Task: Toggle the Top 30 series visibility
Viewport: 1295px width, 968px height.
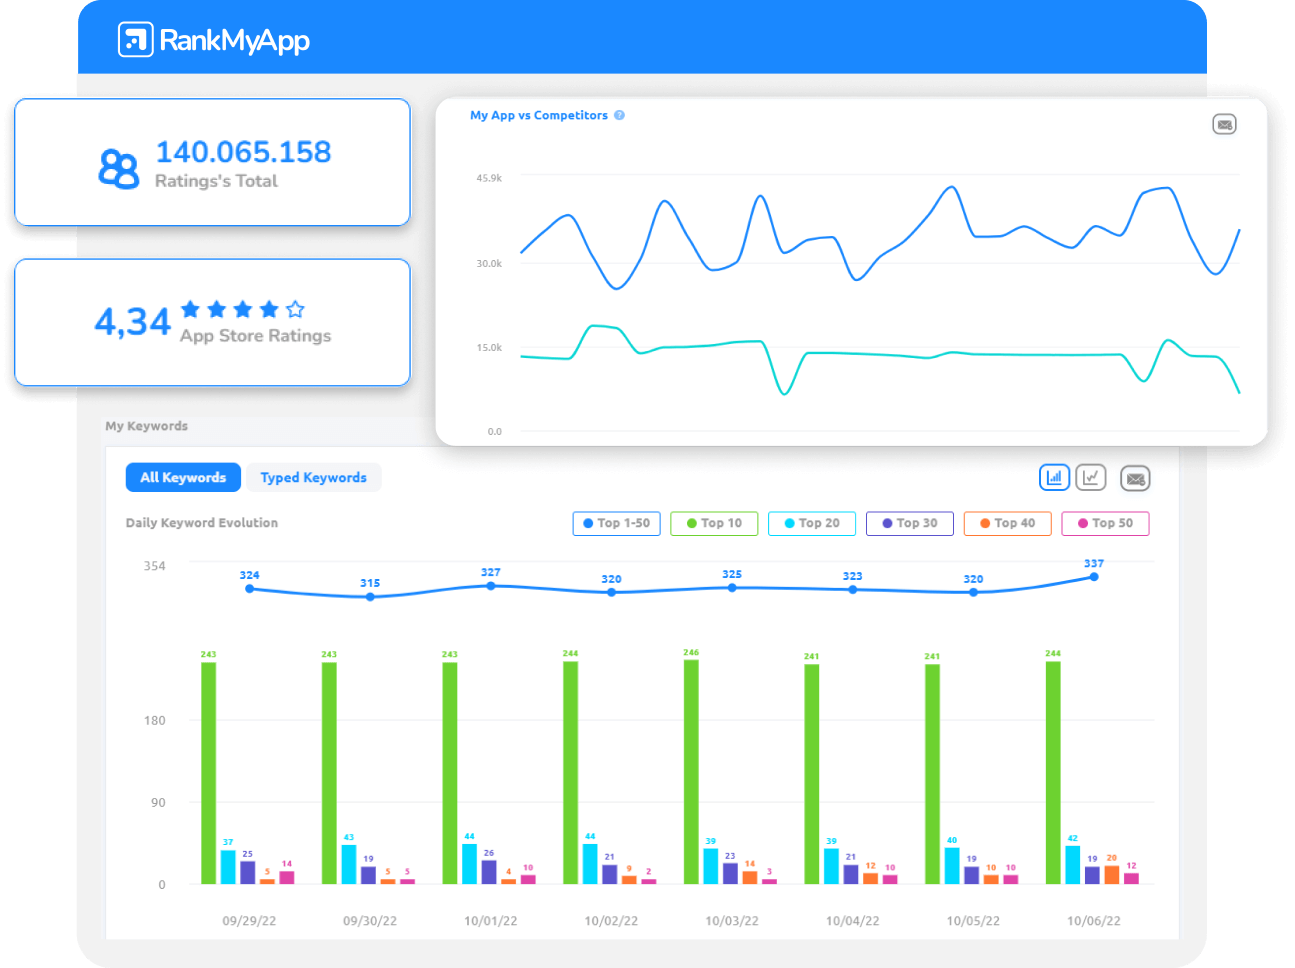Action: click(x=909, y=523)
